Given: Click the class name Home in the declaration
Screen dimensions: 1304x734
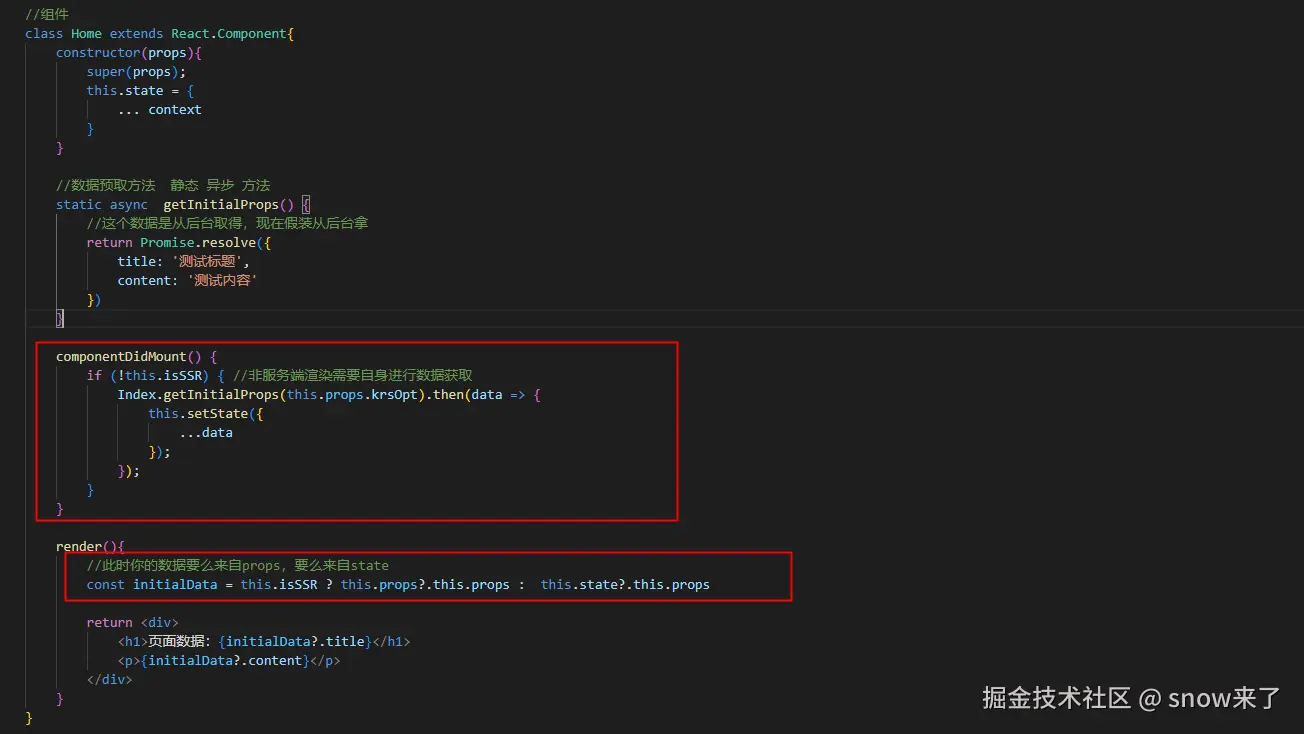Looking at the screenshot, I should coord(86,33).
